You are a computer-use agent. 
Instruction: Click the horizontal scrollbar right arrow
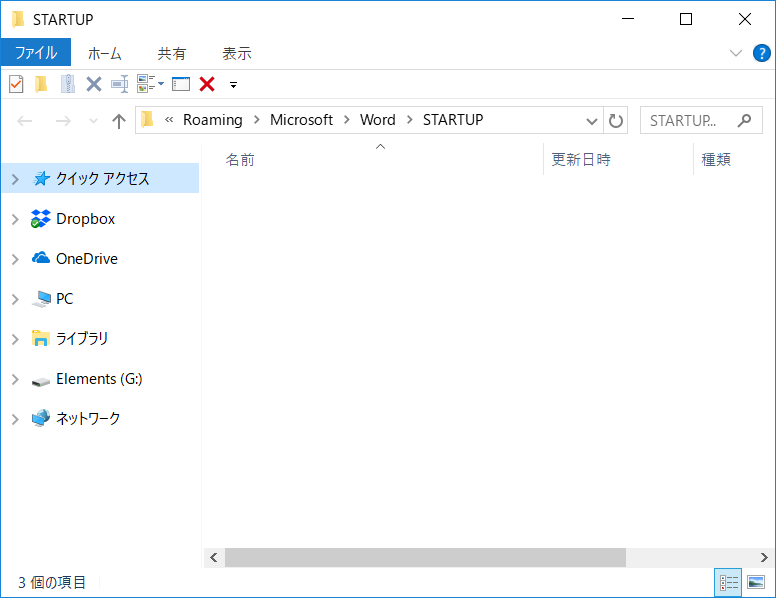pos(767,557)
